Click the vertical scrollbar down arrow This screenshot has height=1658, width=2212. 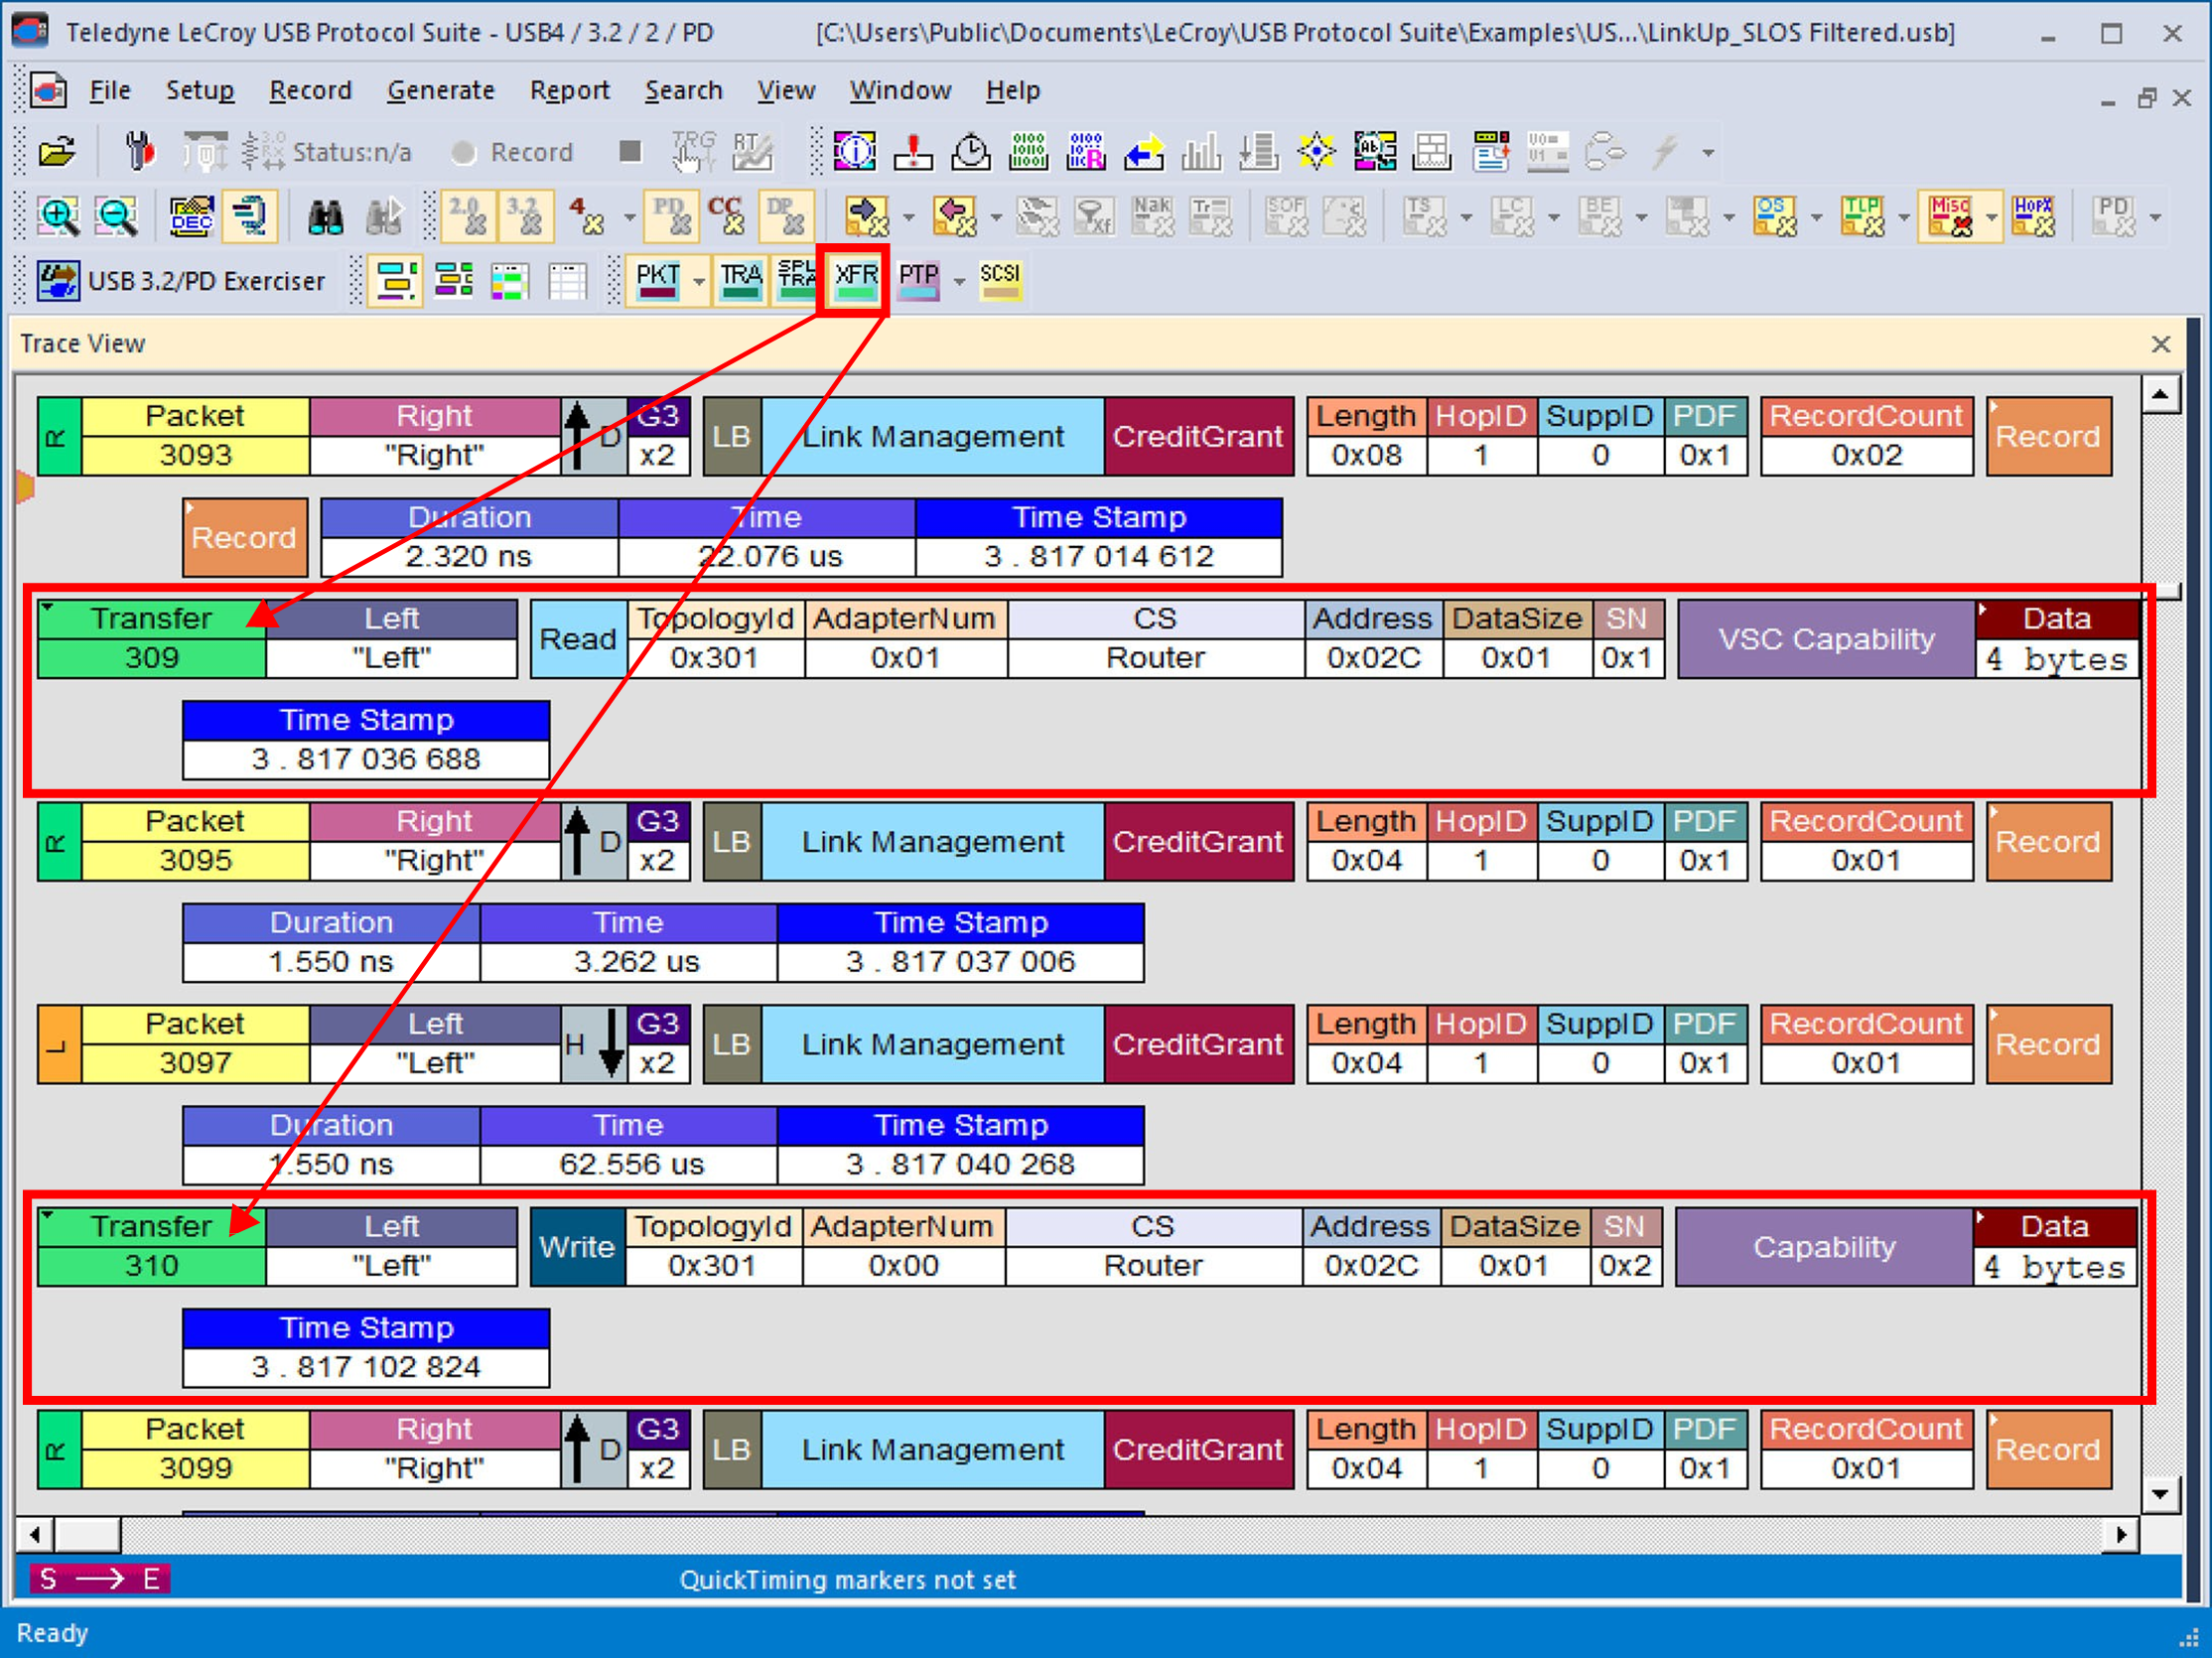pos(2159,1494)
